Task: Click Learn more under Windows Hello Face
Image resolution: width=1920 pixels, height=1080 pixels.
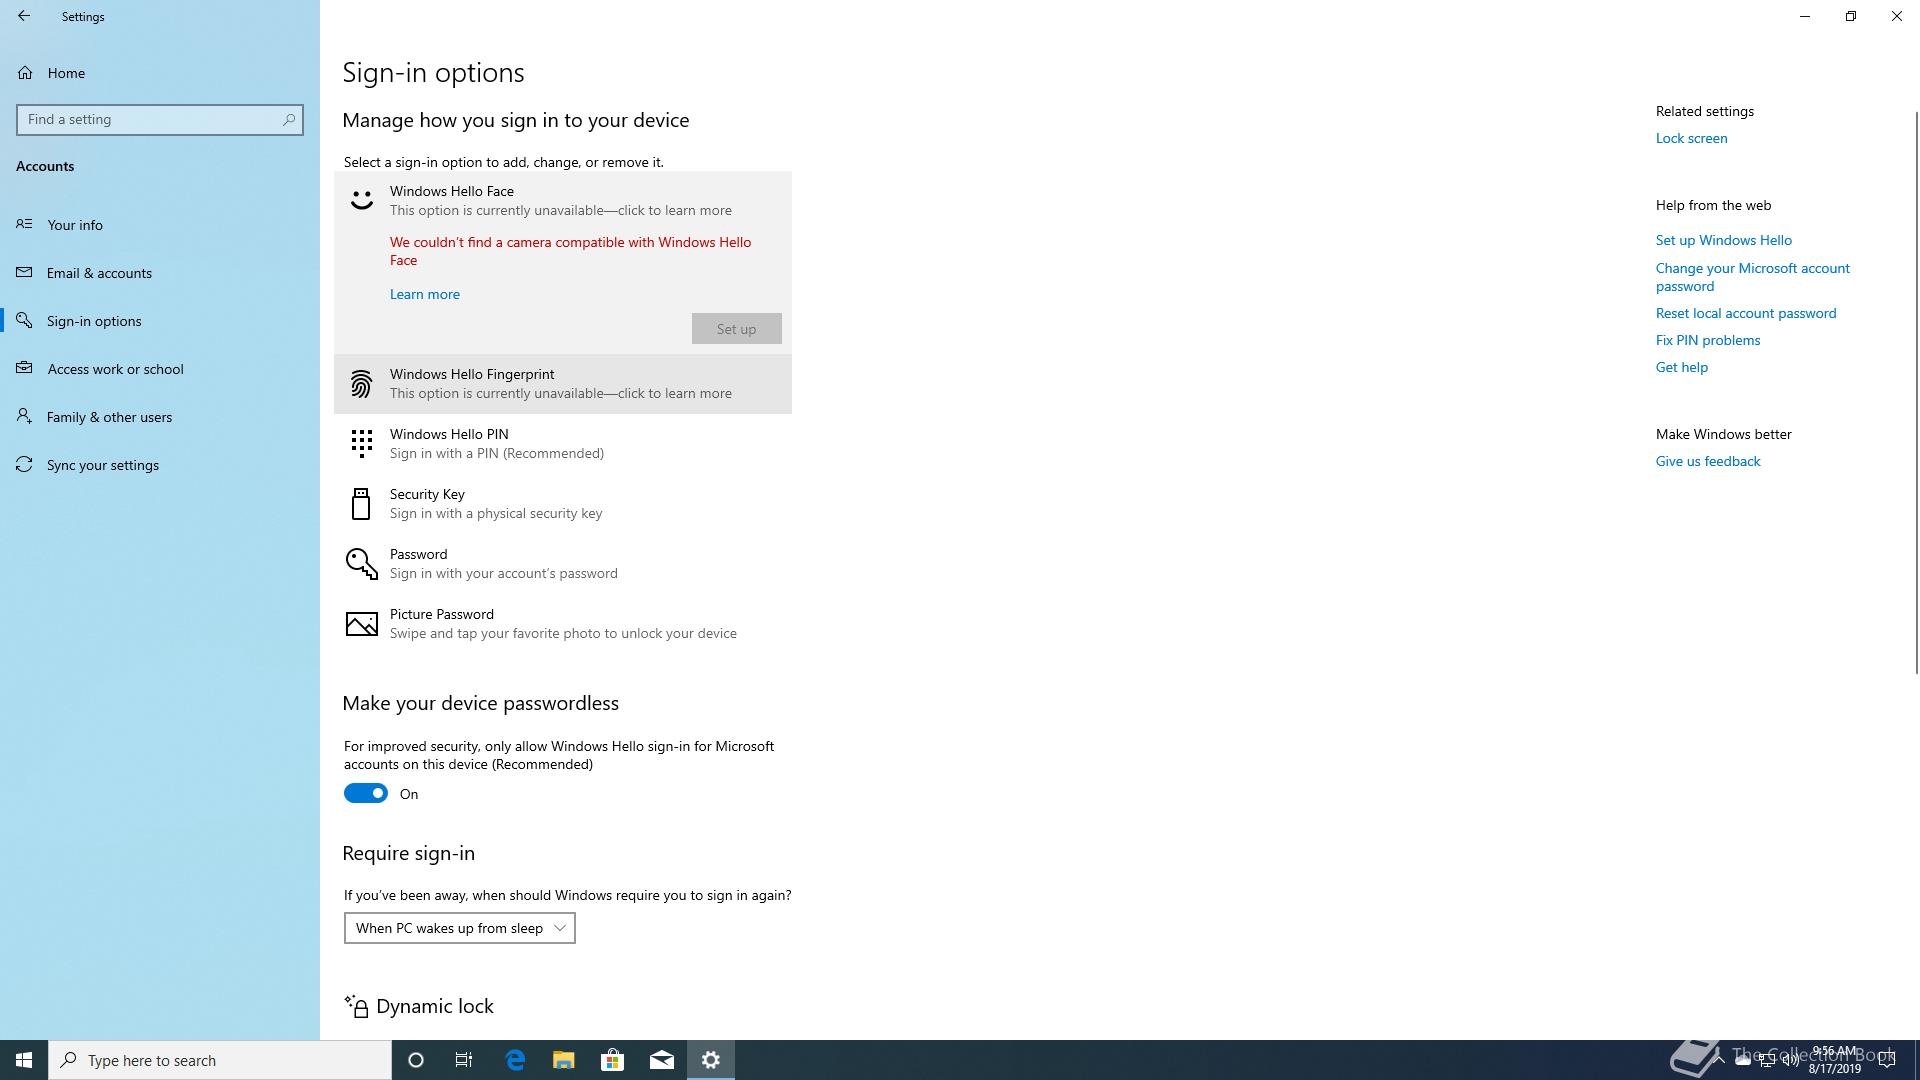Action: click(x=425, y=294)
